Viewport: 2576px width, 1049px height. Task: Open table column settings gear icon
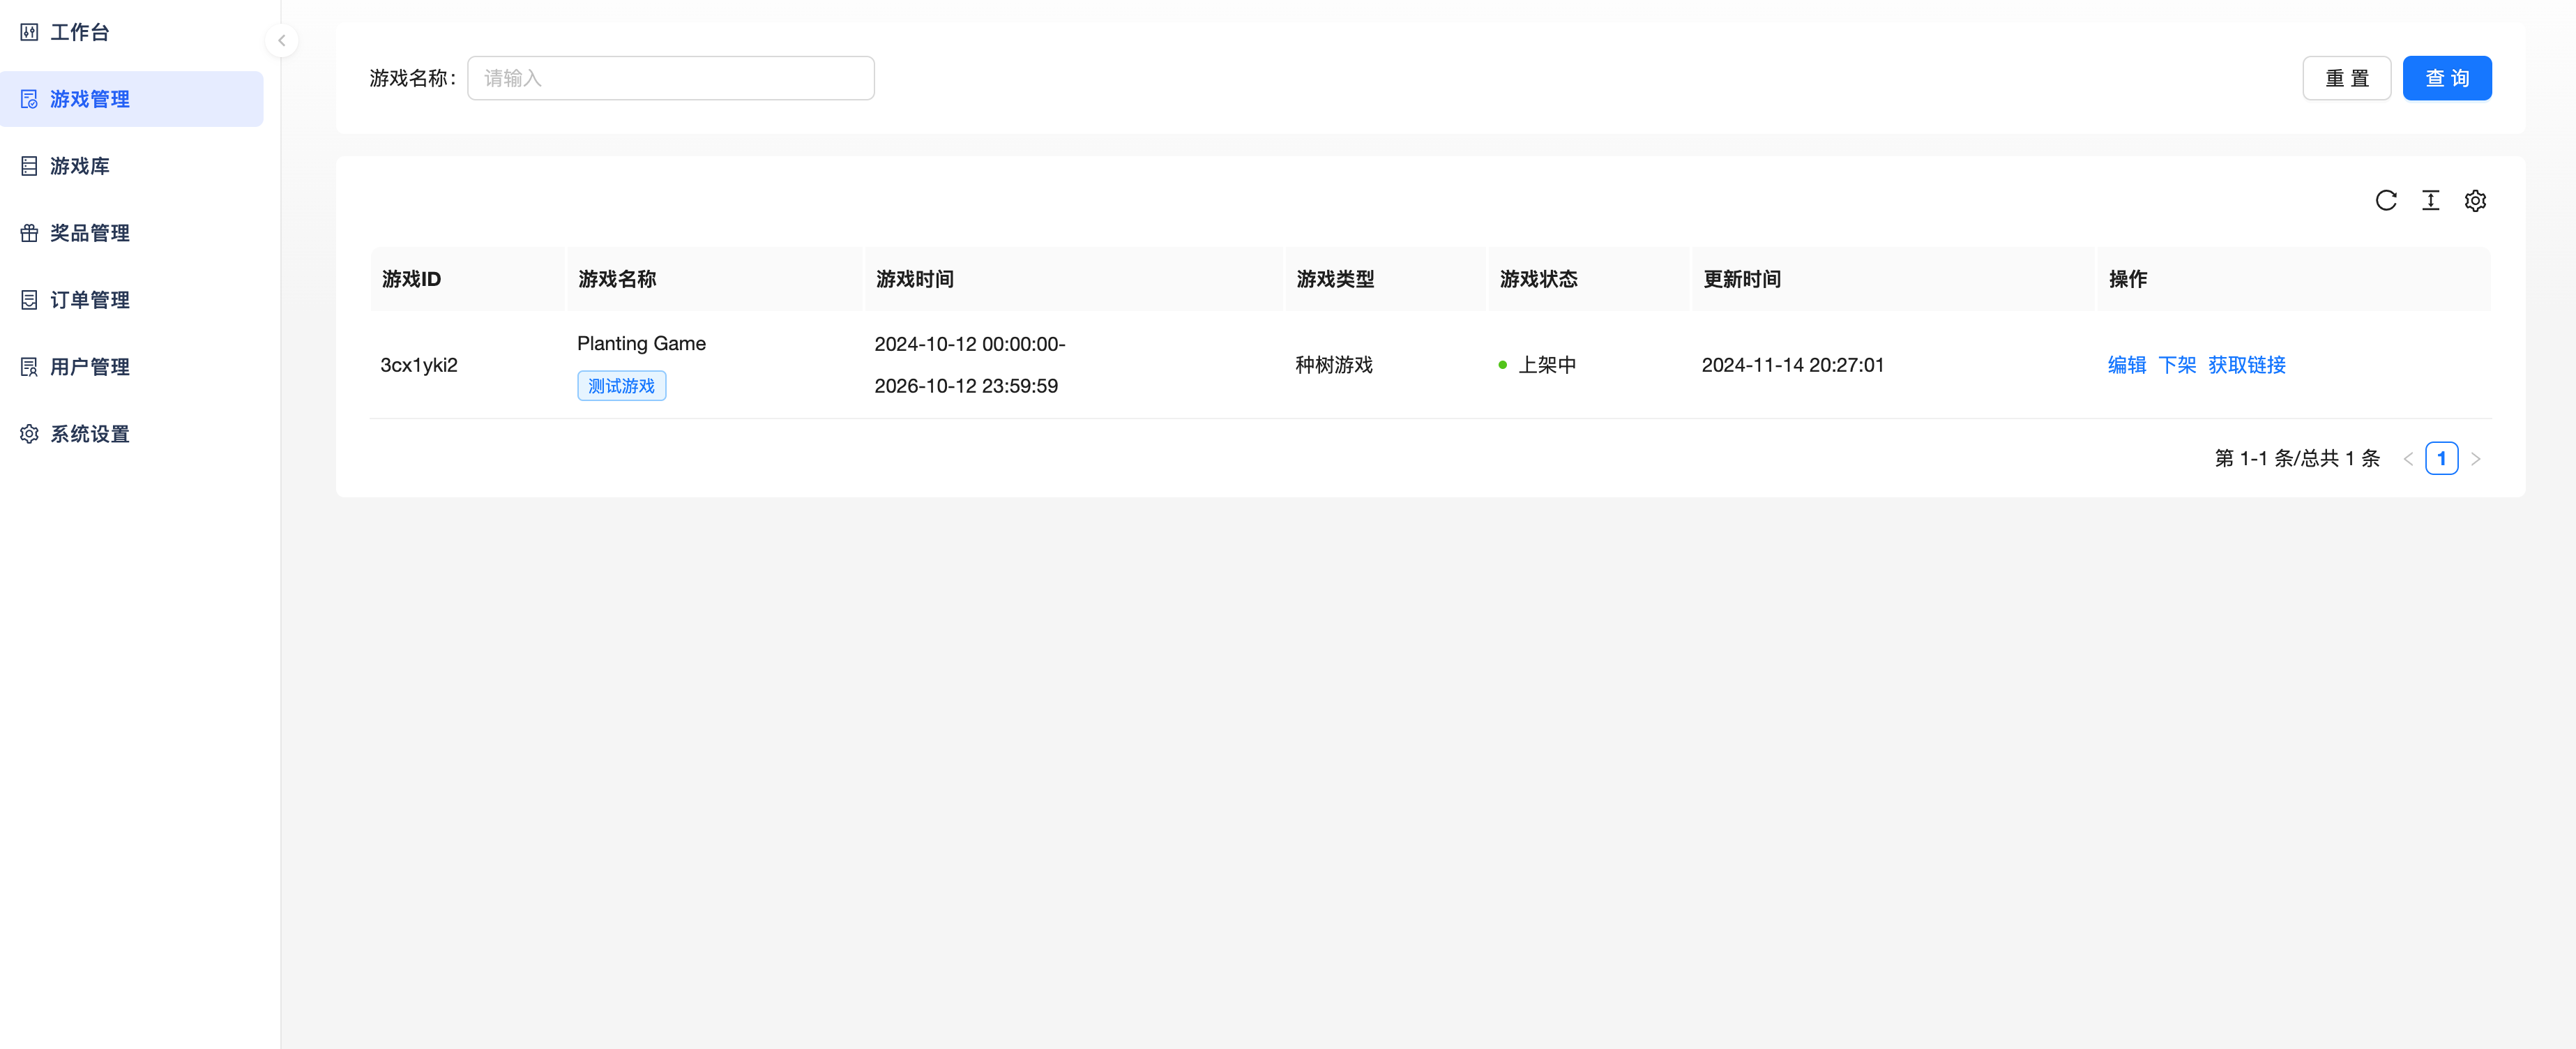(2476, 200)
